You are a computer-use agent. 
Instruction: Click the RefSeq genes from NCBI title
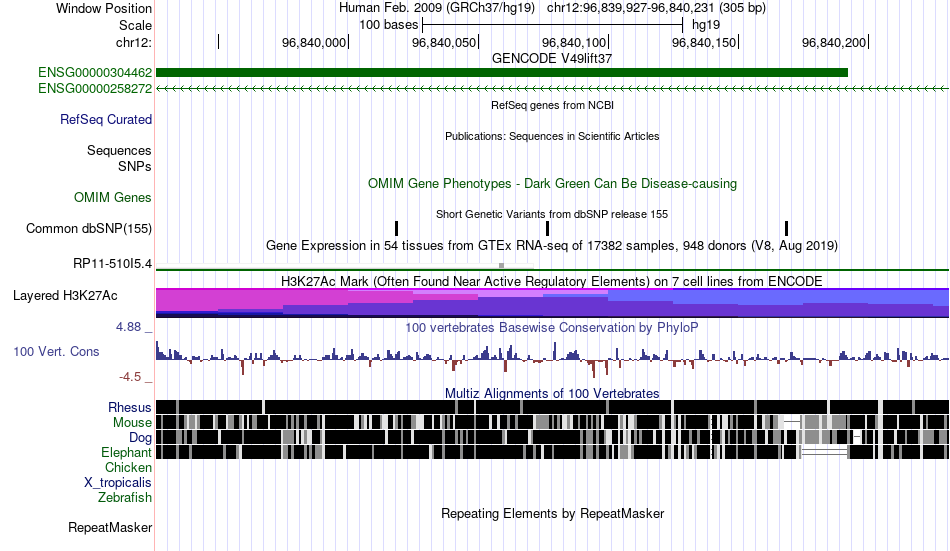click(x=552, y=105)
